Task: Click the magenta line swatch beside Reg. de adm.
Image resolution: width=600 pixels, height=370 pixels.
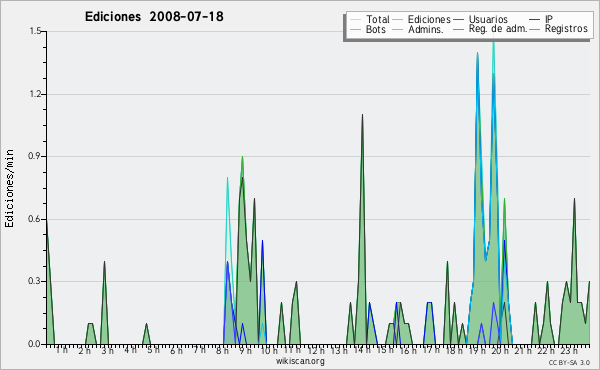Action: click(x=458, y=29)
